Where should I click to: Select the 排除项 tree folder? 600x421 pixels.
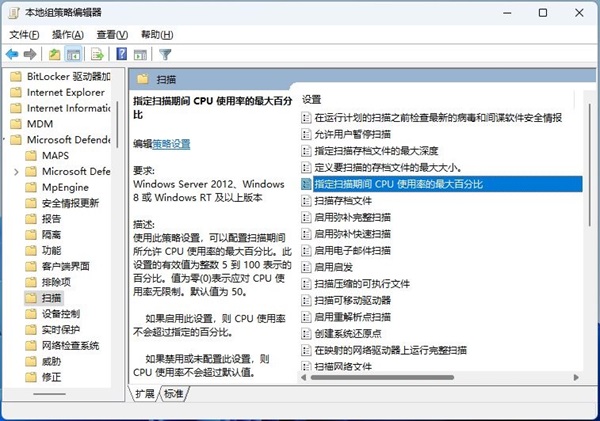(x=48, y=282)
